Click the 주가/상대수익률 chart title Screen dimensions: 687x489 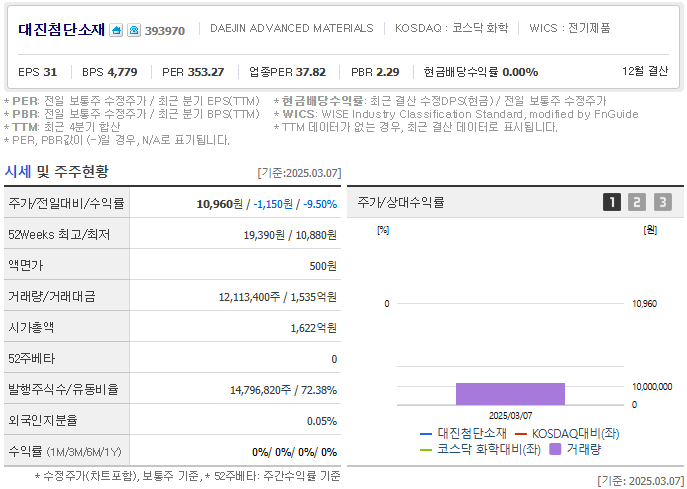point(400,202)
